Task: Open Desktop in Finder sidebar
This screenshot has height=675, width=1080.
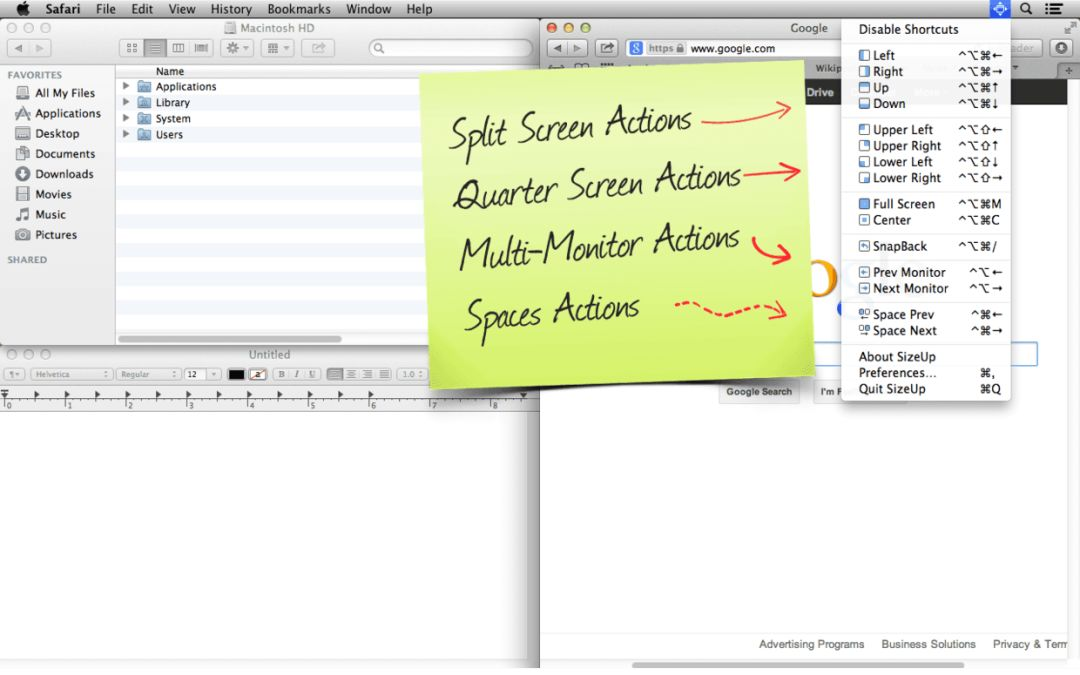Action: click(48, 133)
